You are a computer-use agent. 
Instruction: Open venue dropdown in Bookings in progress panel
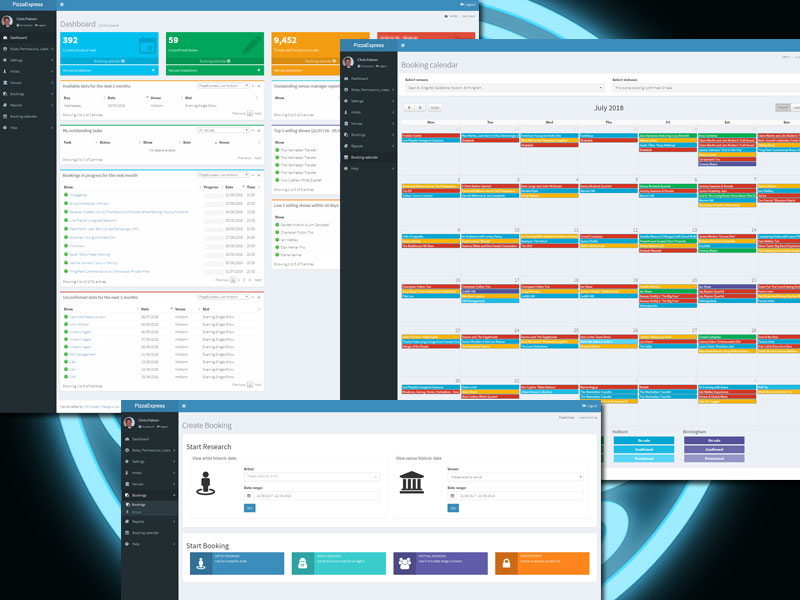click(223, 175)
